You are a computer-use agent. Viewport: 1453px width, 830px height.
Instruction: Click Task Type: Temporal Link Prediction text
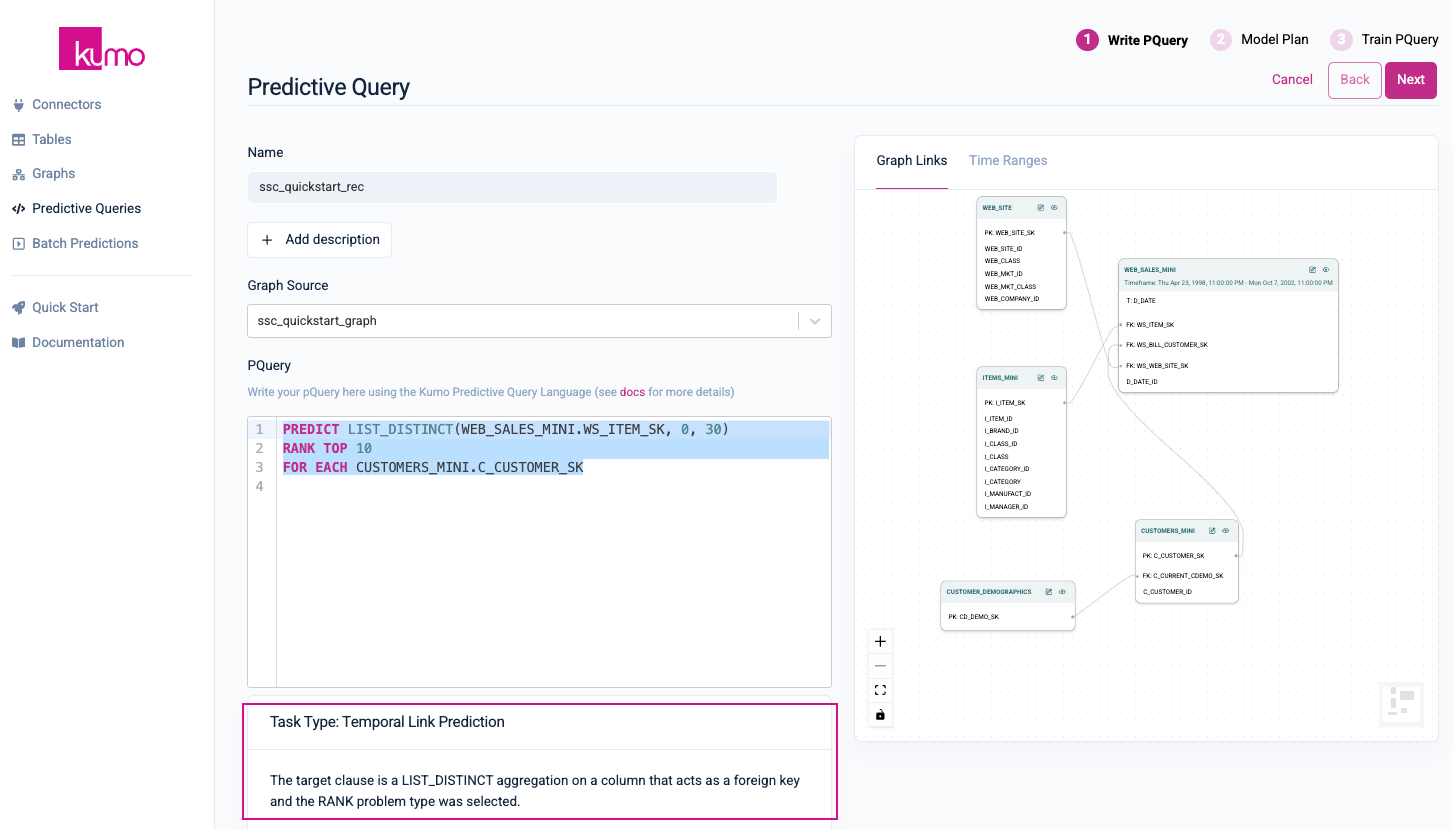[387, 722]
